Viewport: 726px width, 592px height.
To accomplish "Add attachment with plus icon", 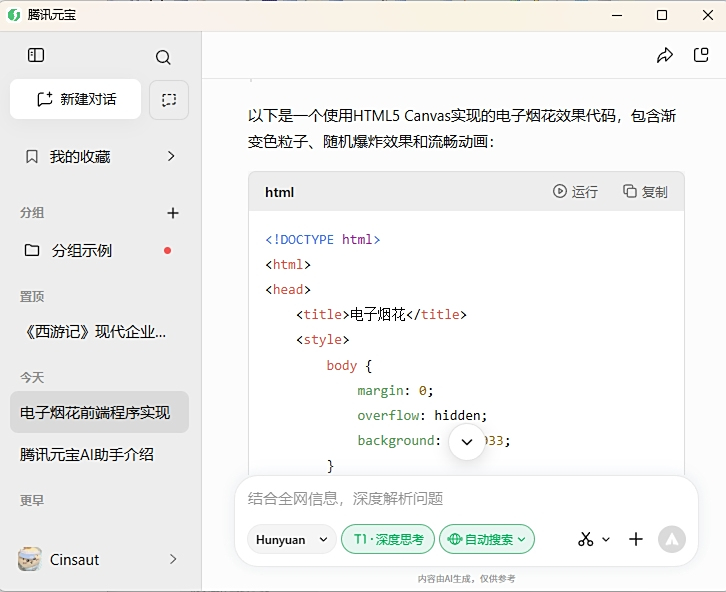I will (x=636, y=539).
